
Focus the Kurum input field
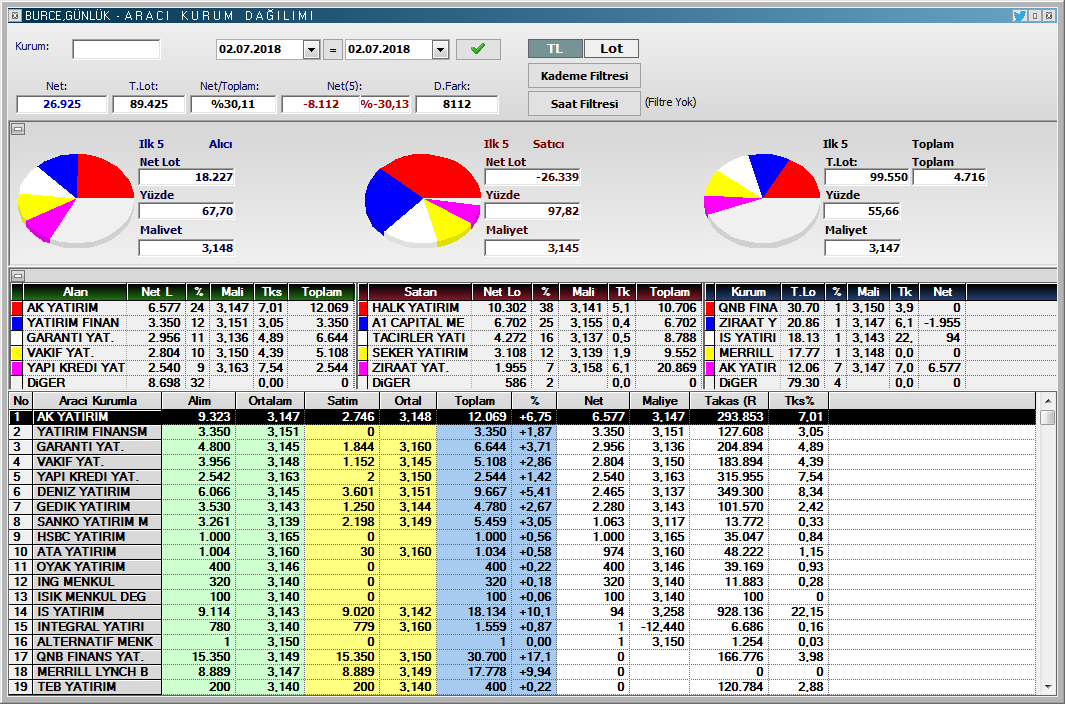pos(116,49)
